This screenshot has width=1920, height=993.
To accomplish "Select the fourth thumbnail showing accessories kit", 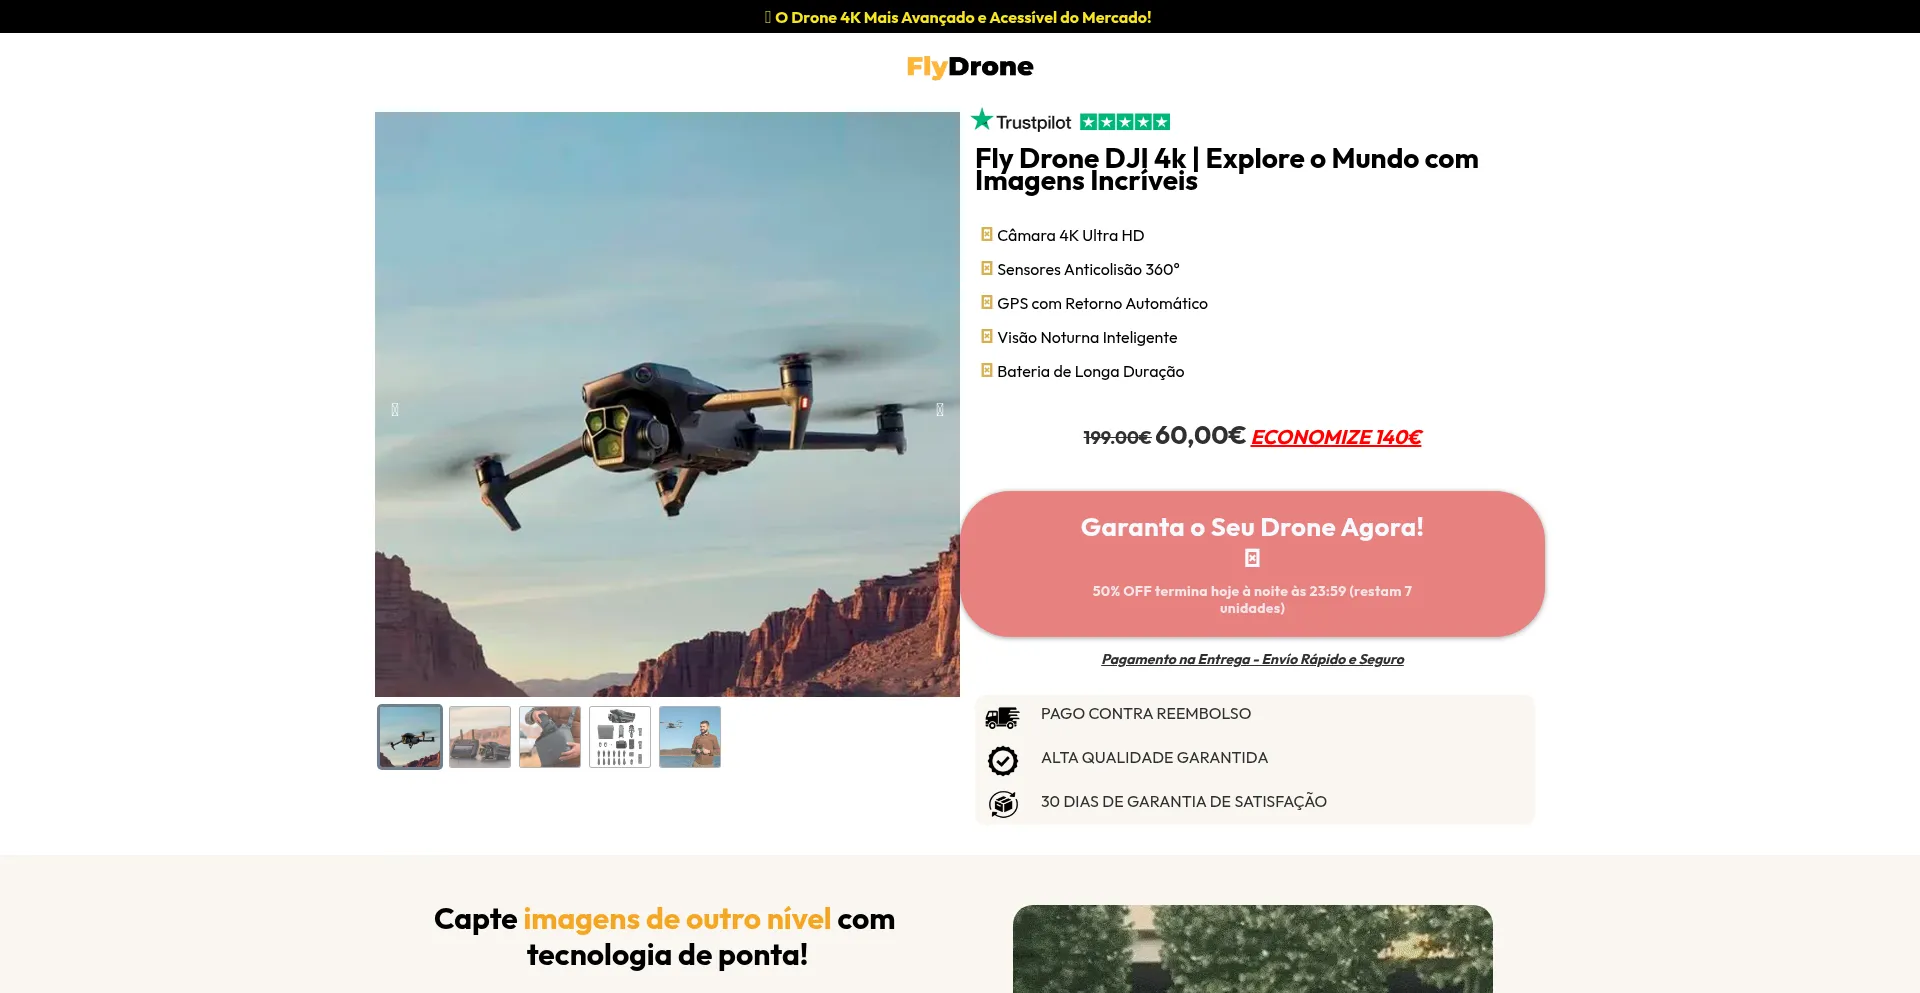I will (620, 737).
